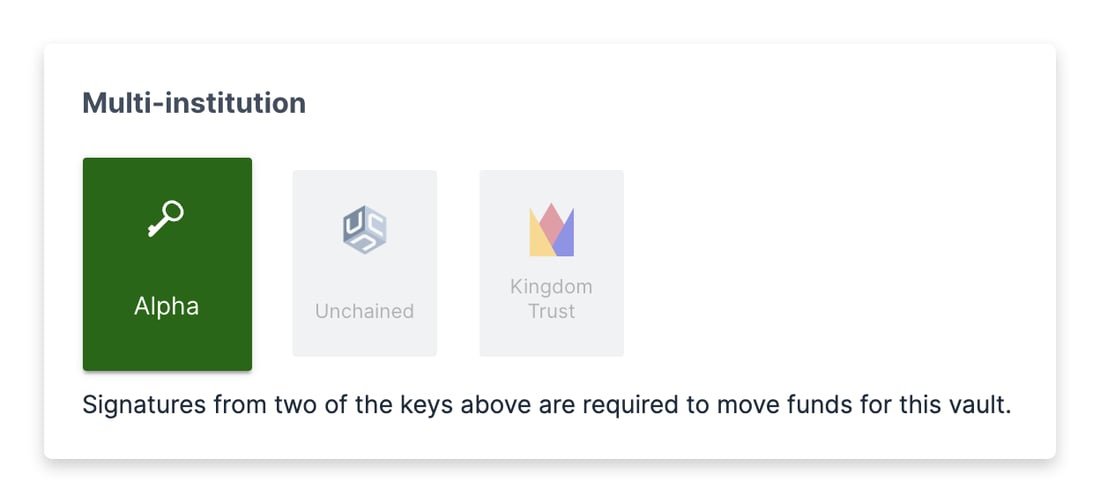Click the blue right section of crown logo
The height and width of the screenshot is (503, 1100).
point(565,235)
